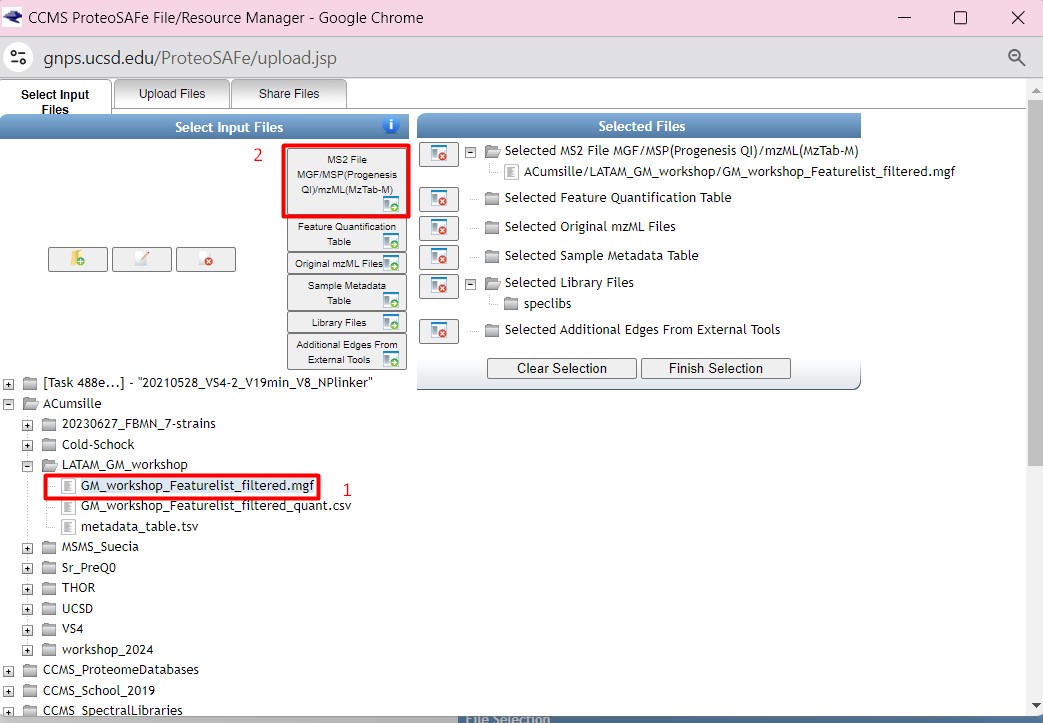Open the Share Files tab

coord(289,94)
